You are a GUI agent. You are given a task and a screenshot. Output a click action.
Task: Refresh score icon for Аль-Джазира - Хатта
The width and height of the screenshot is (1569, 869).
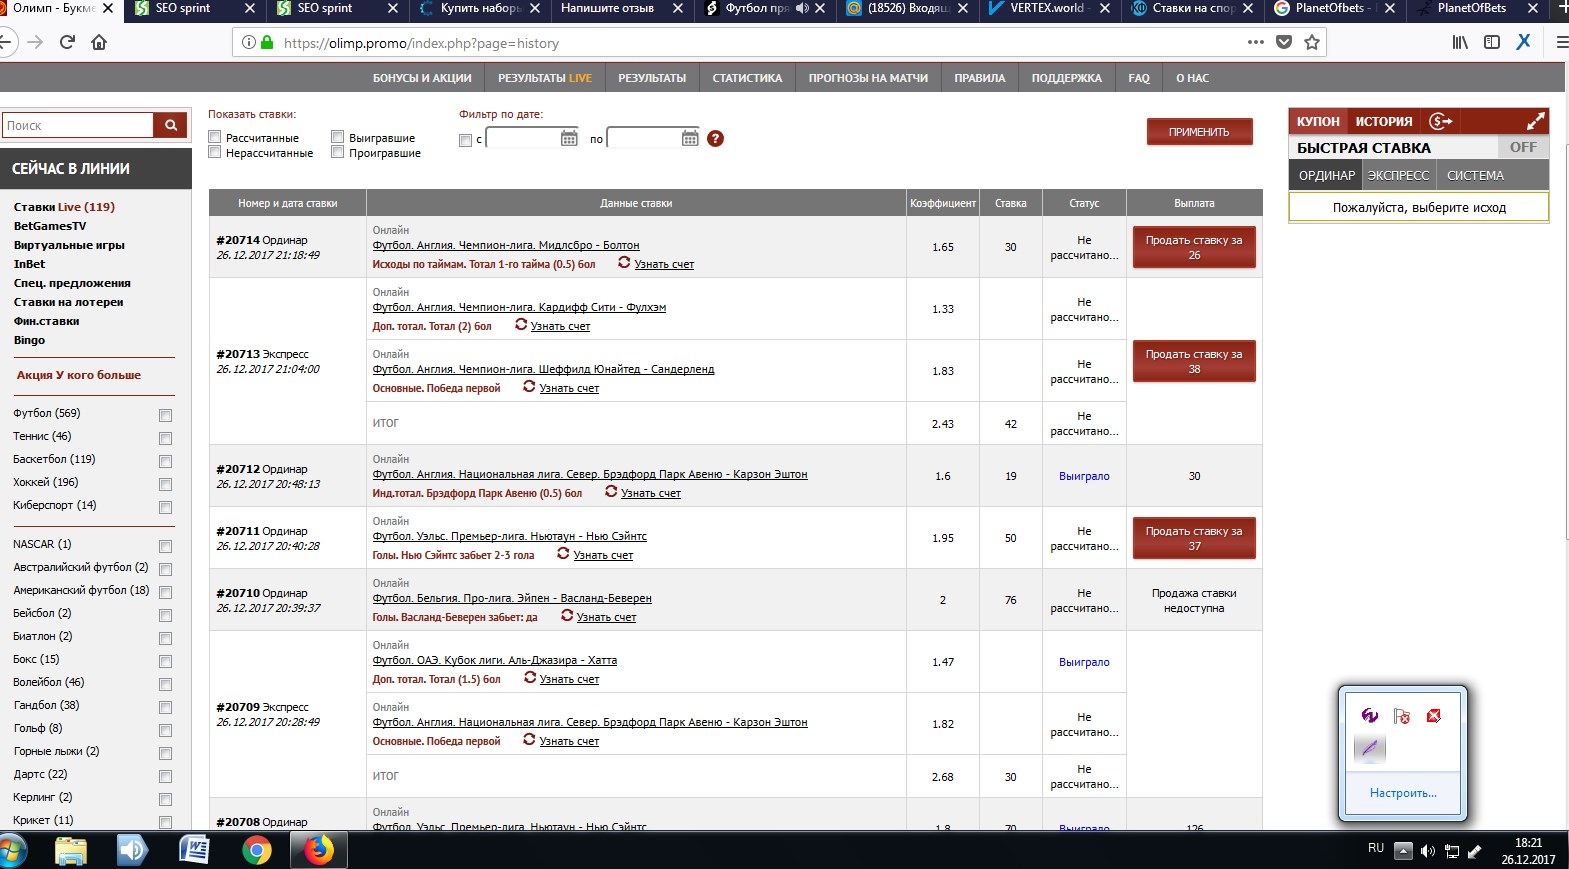click(530, 677)
